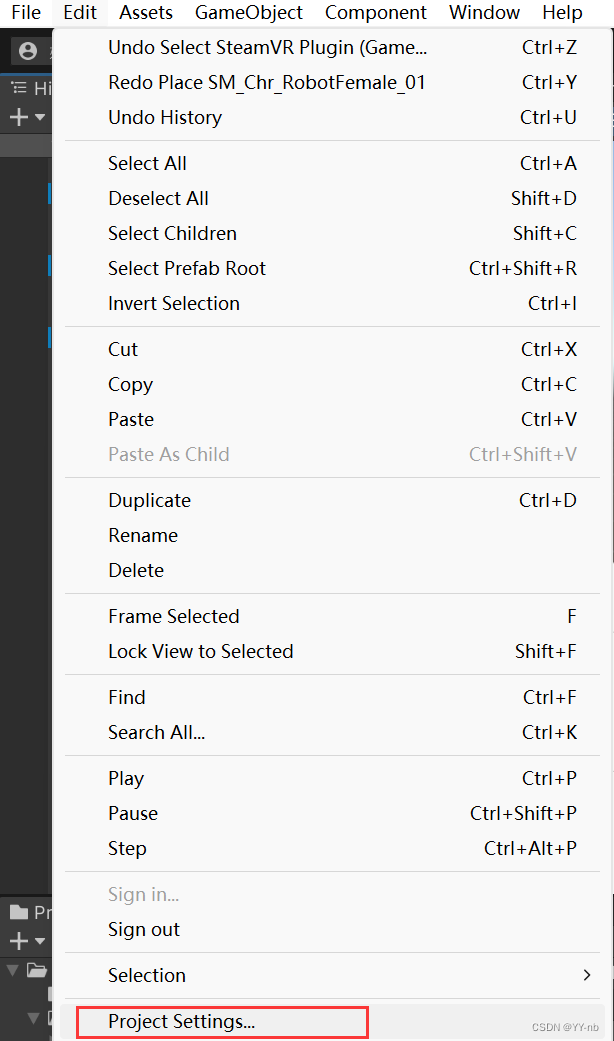Select Frame Selected menu entry
The width and height of the screenshot is (614, 1041).
174,616
